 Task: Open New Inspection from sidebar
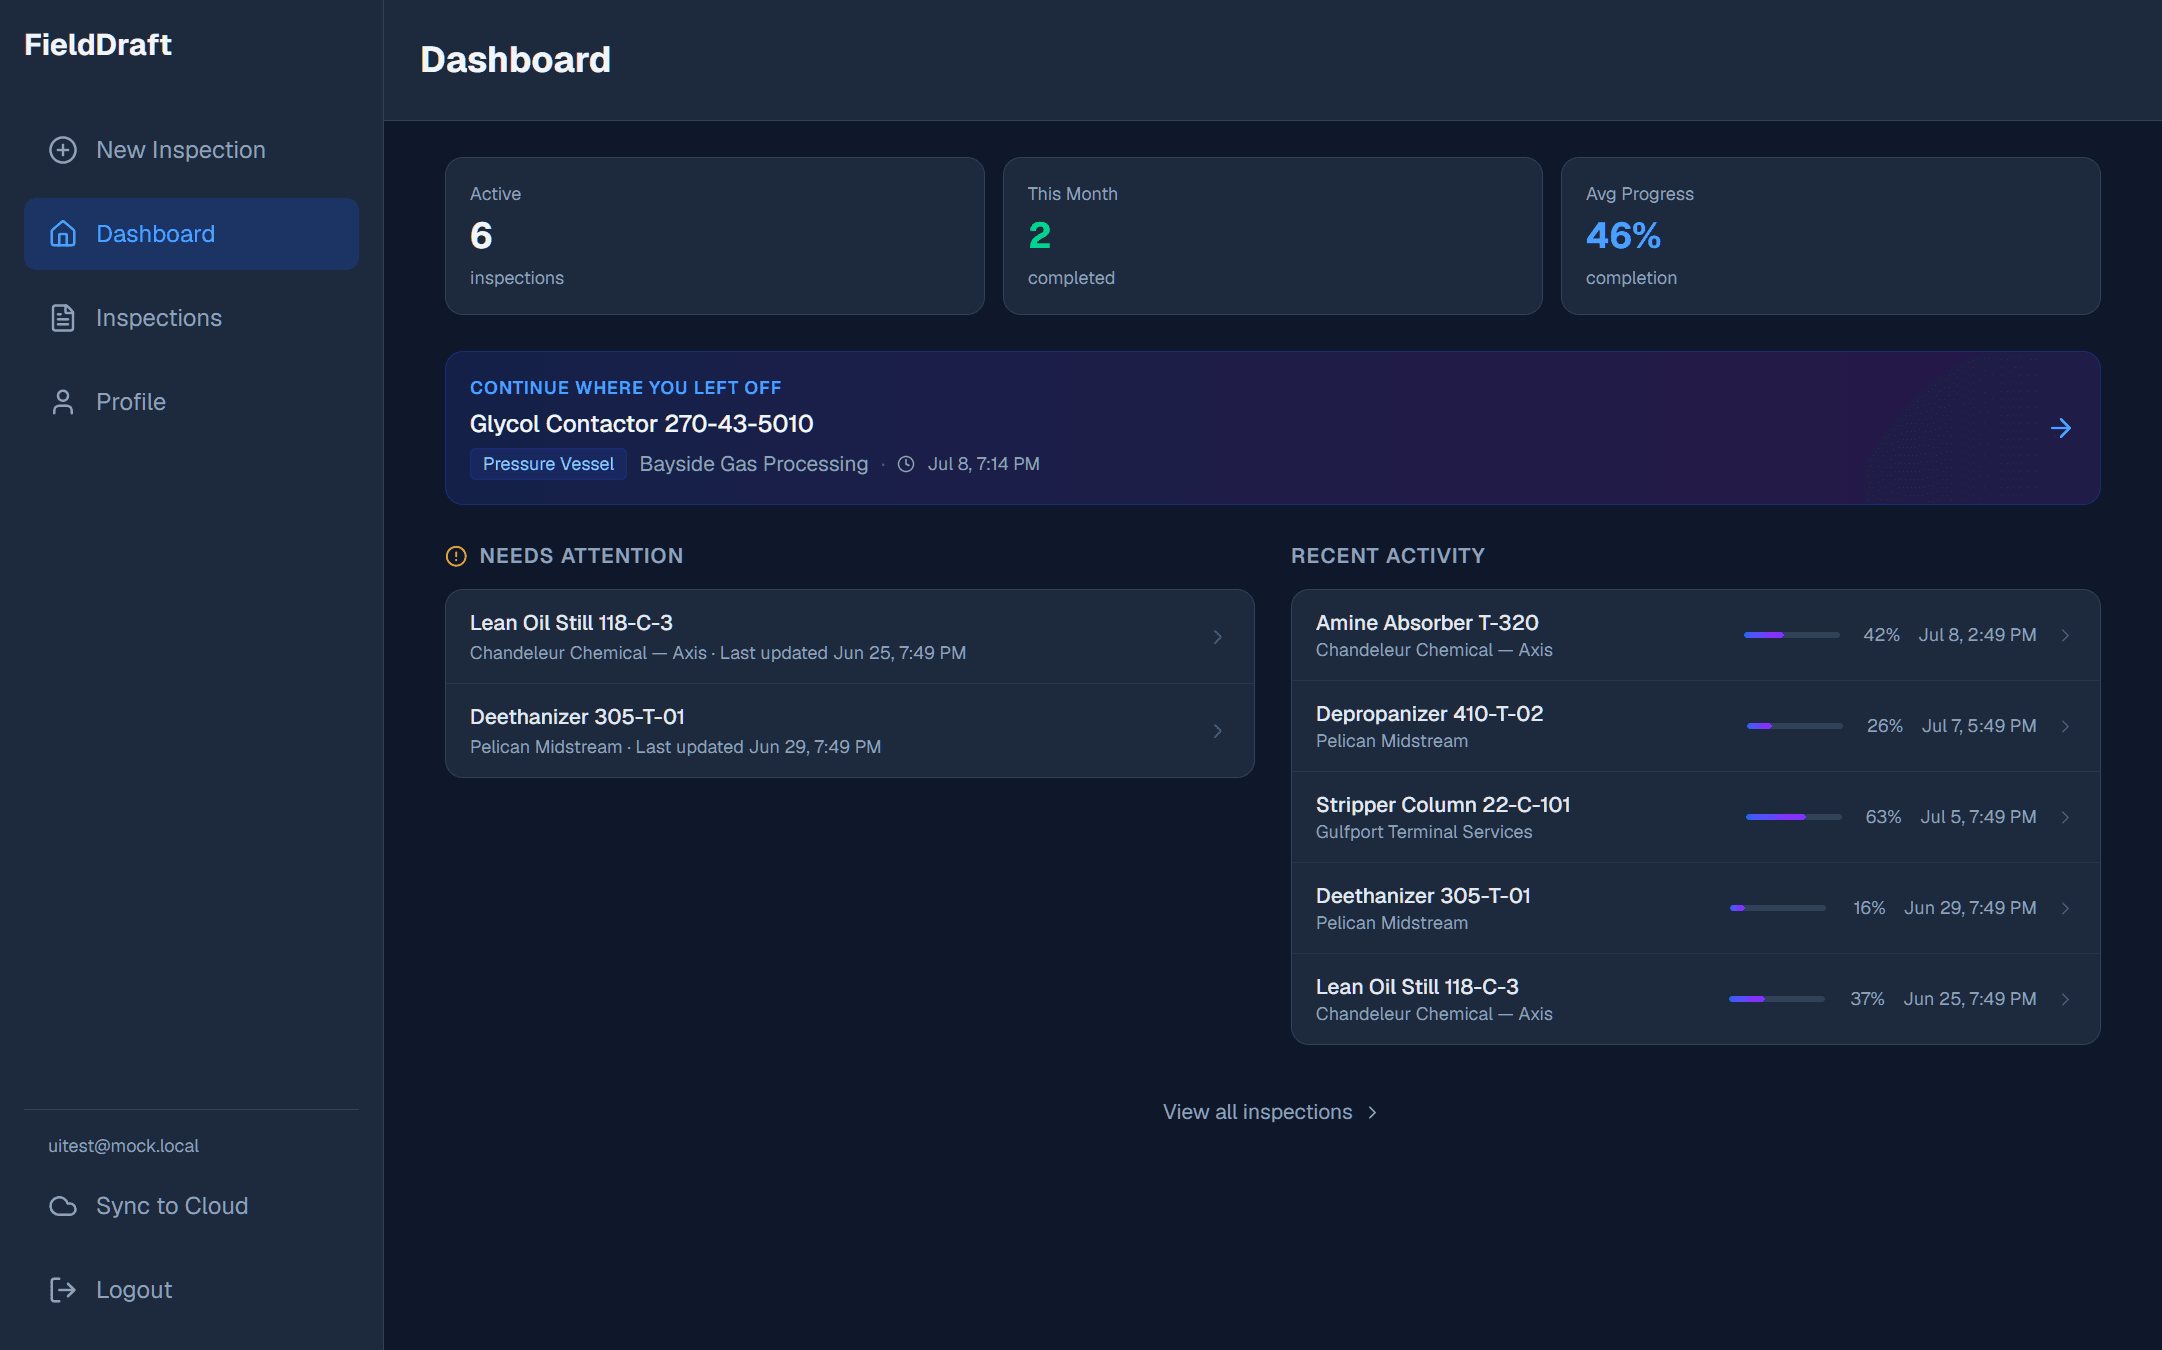[191, 150]
